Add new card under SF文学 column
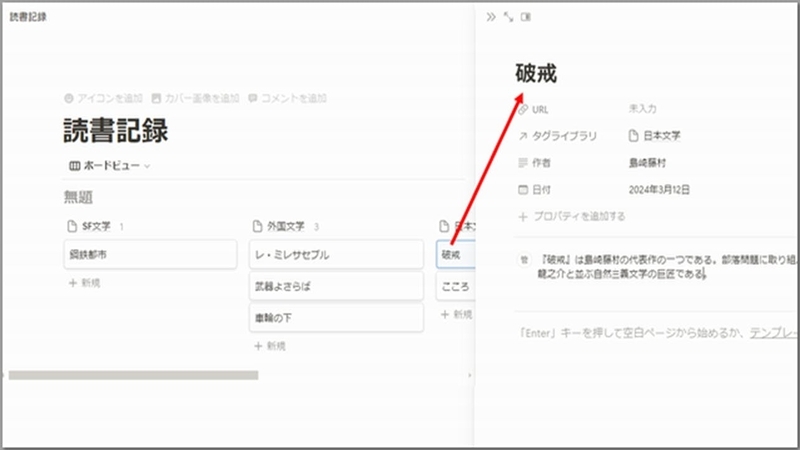Image resolution: width=800 pixels, height=450 pixels. coord(85,283)
